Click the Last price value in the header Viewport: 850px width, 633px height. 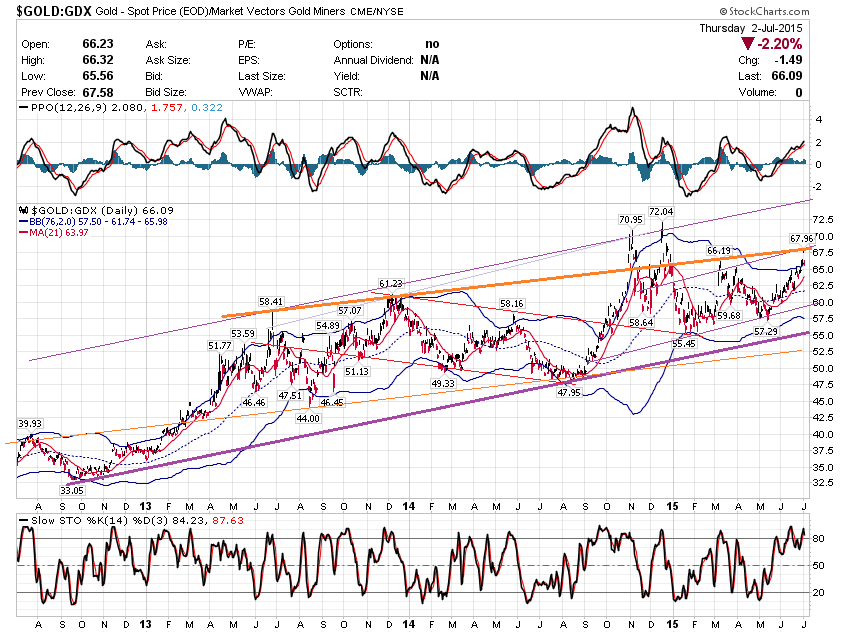[x=787, y=76]
